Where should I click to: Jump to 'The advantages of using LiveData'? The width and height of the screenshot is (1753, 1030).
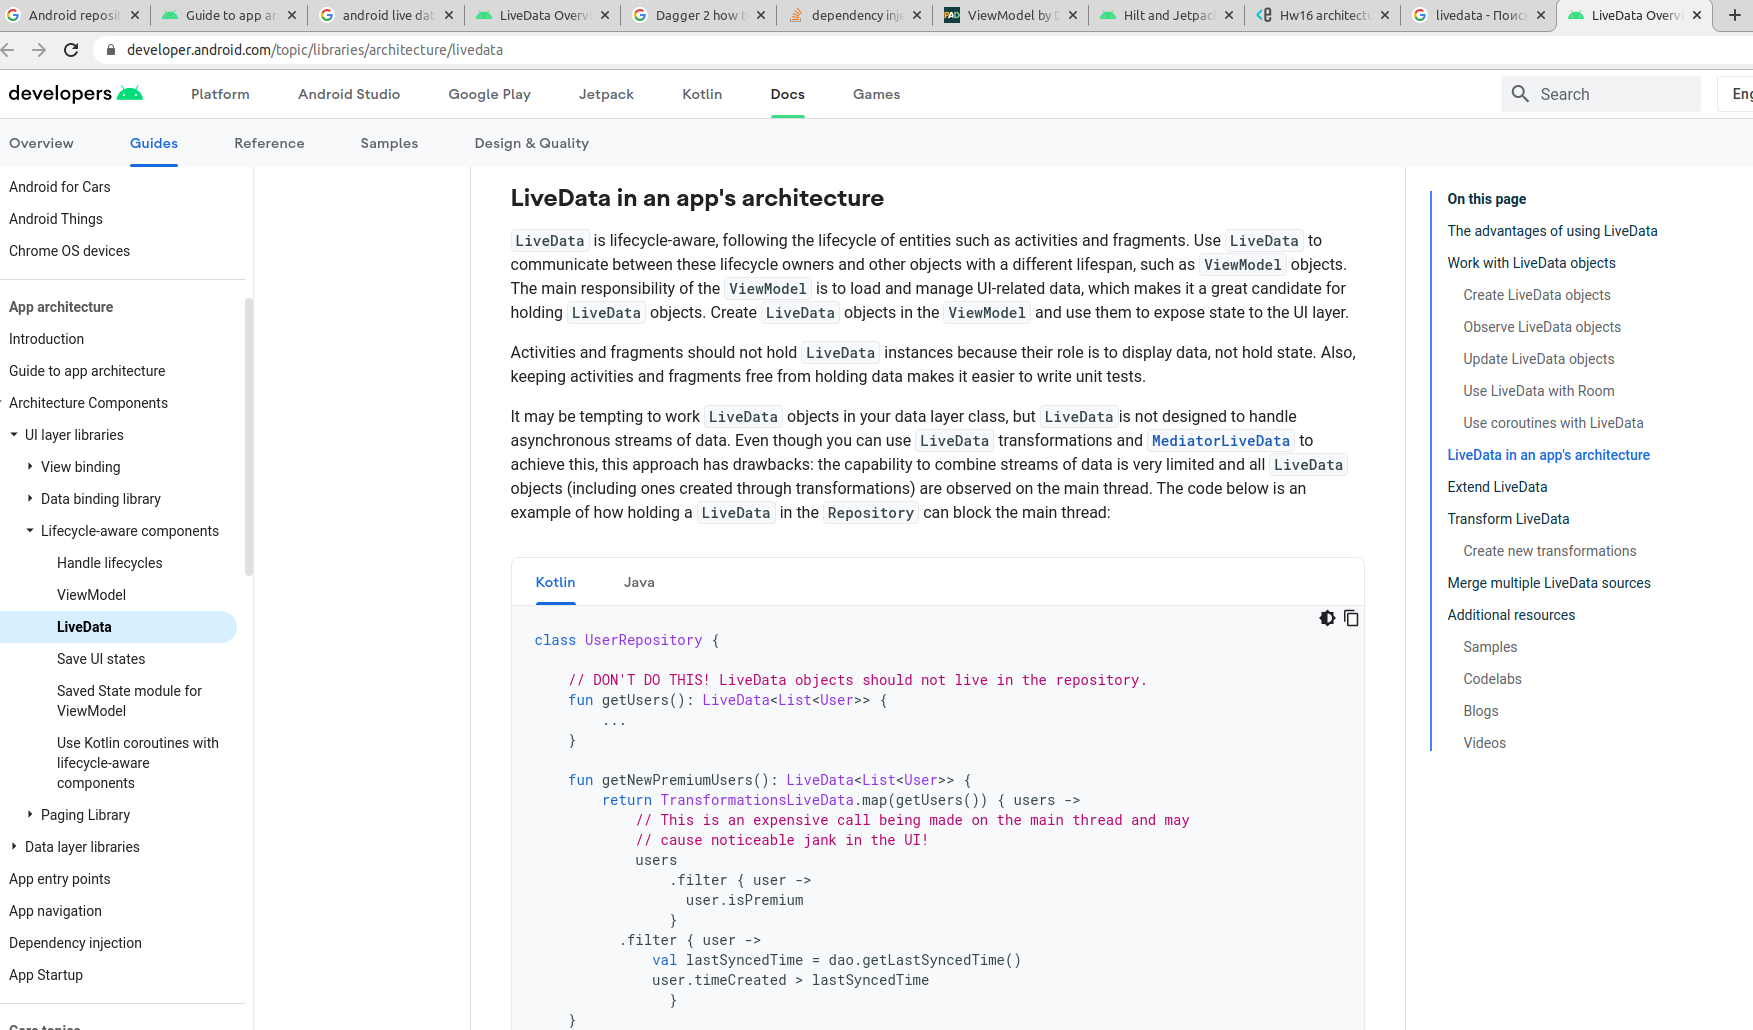tap(1552, 231)
